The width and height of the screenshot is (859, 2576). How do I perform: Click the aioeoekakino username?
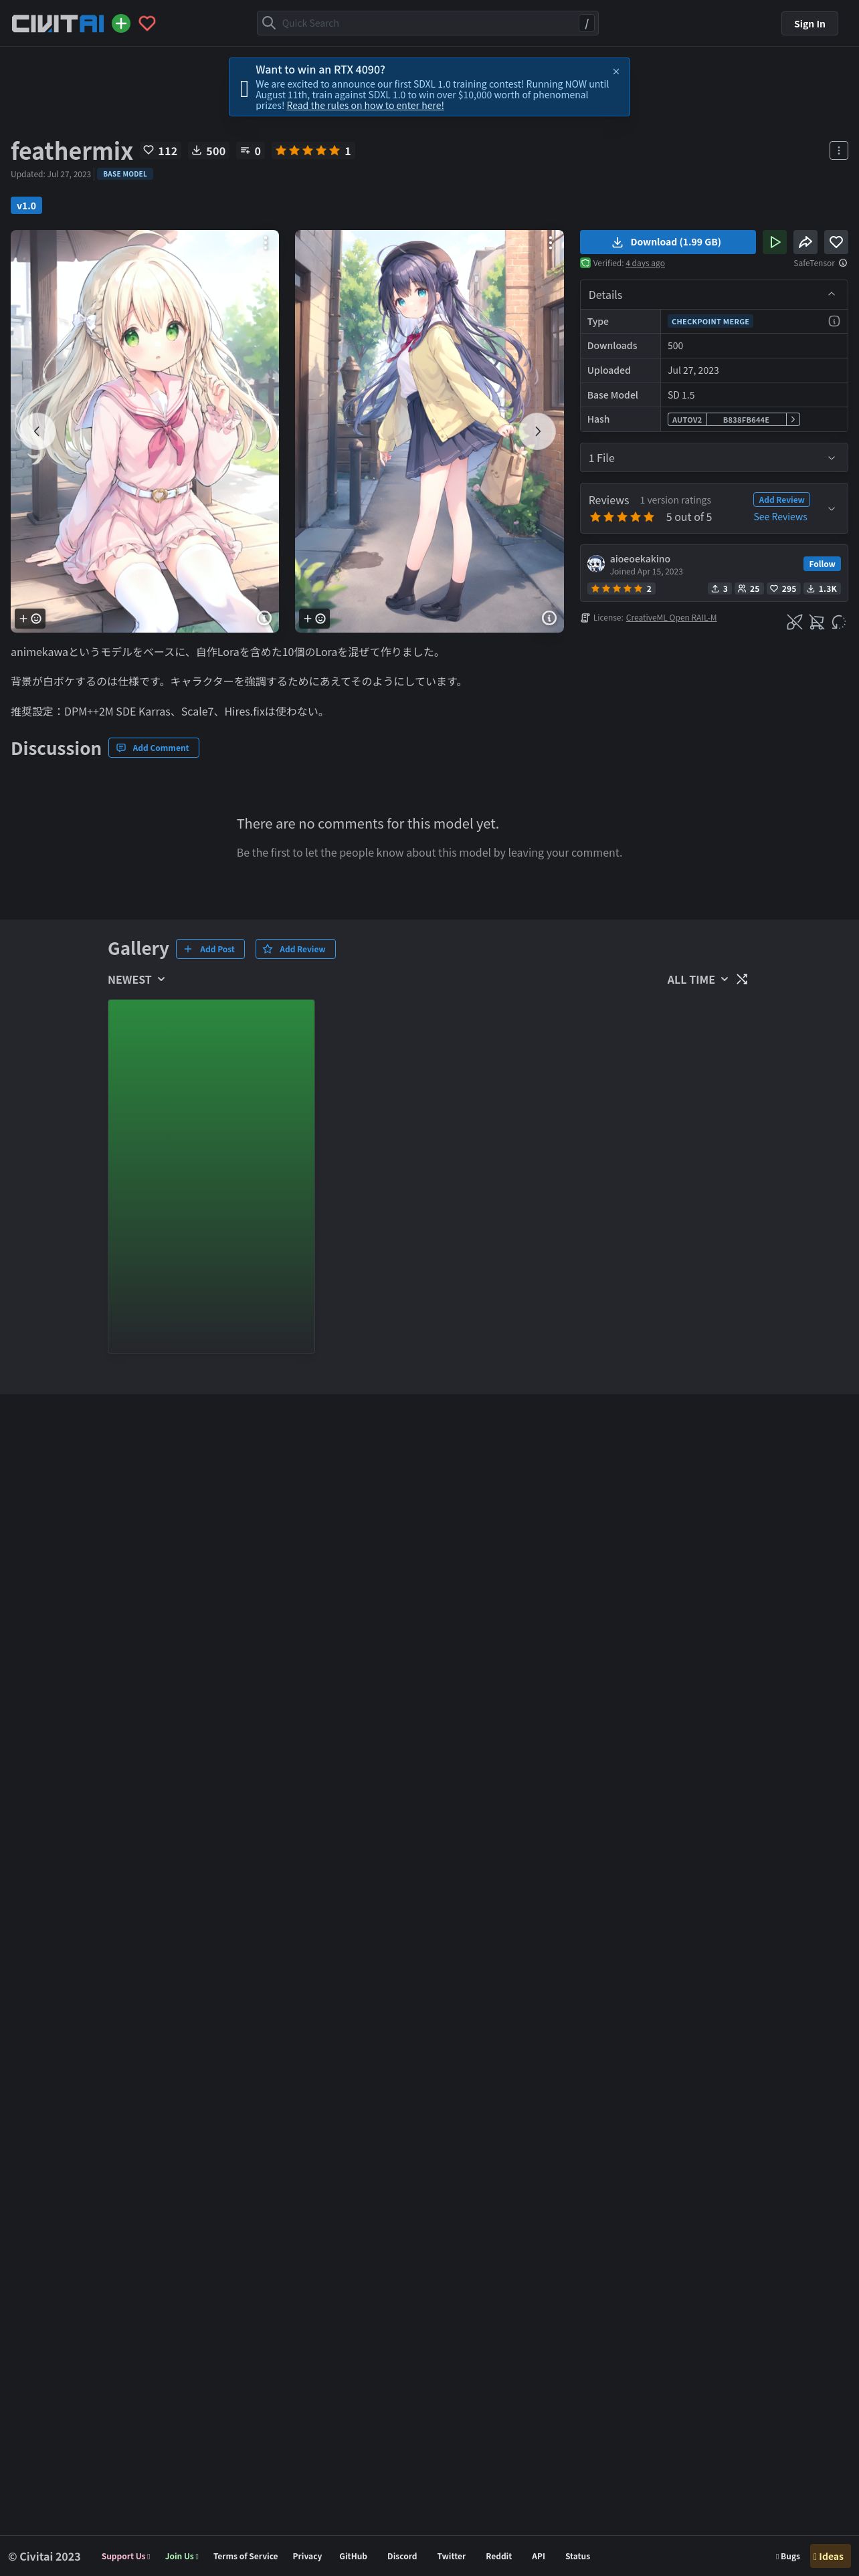tap(640, 559)
